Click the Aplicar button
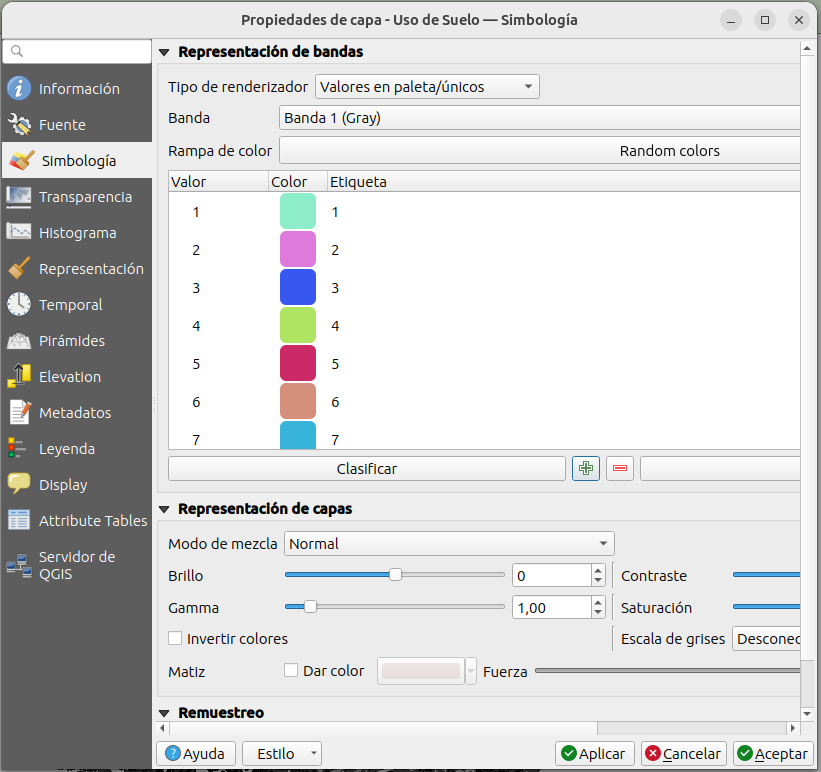The width and height of the screenshot is (821, 772). tap(593, 754)
